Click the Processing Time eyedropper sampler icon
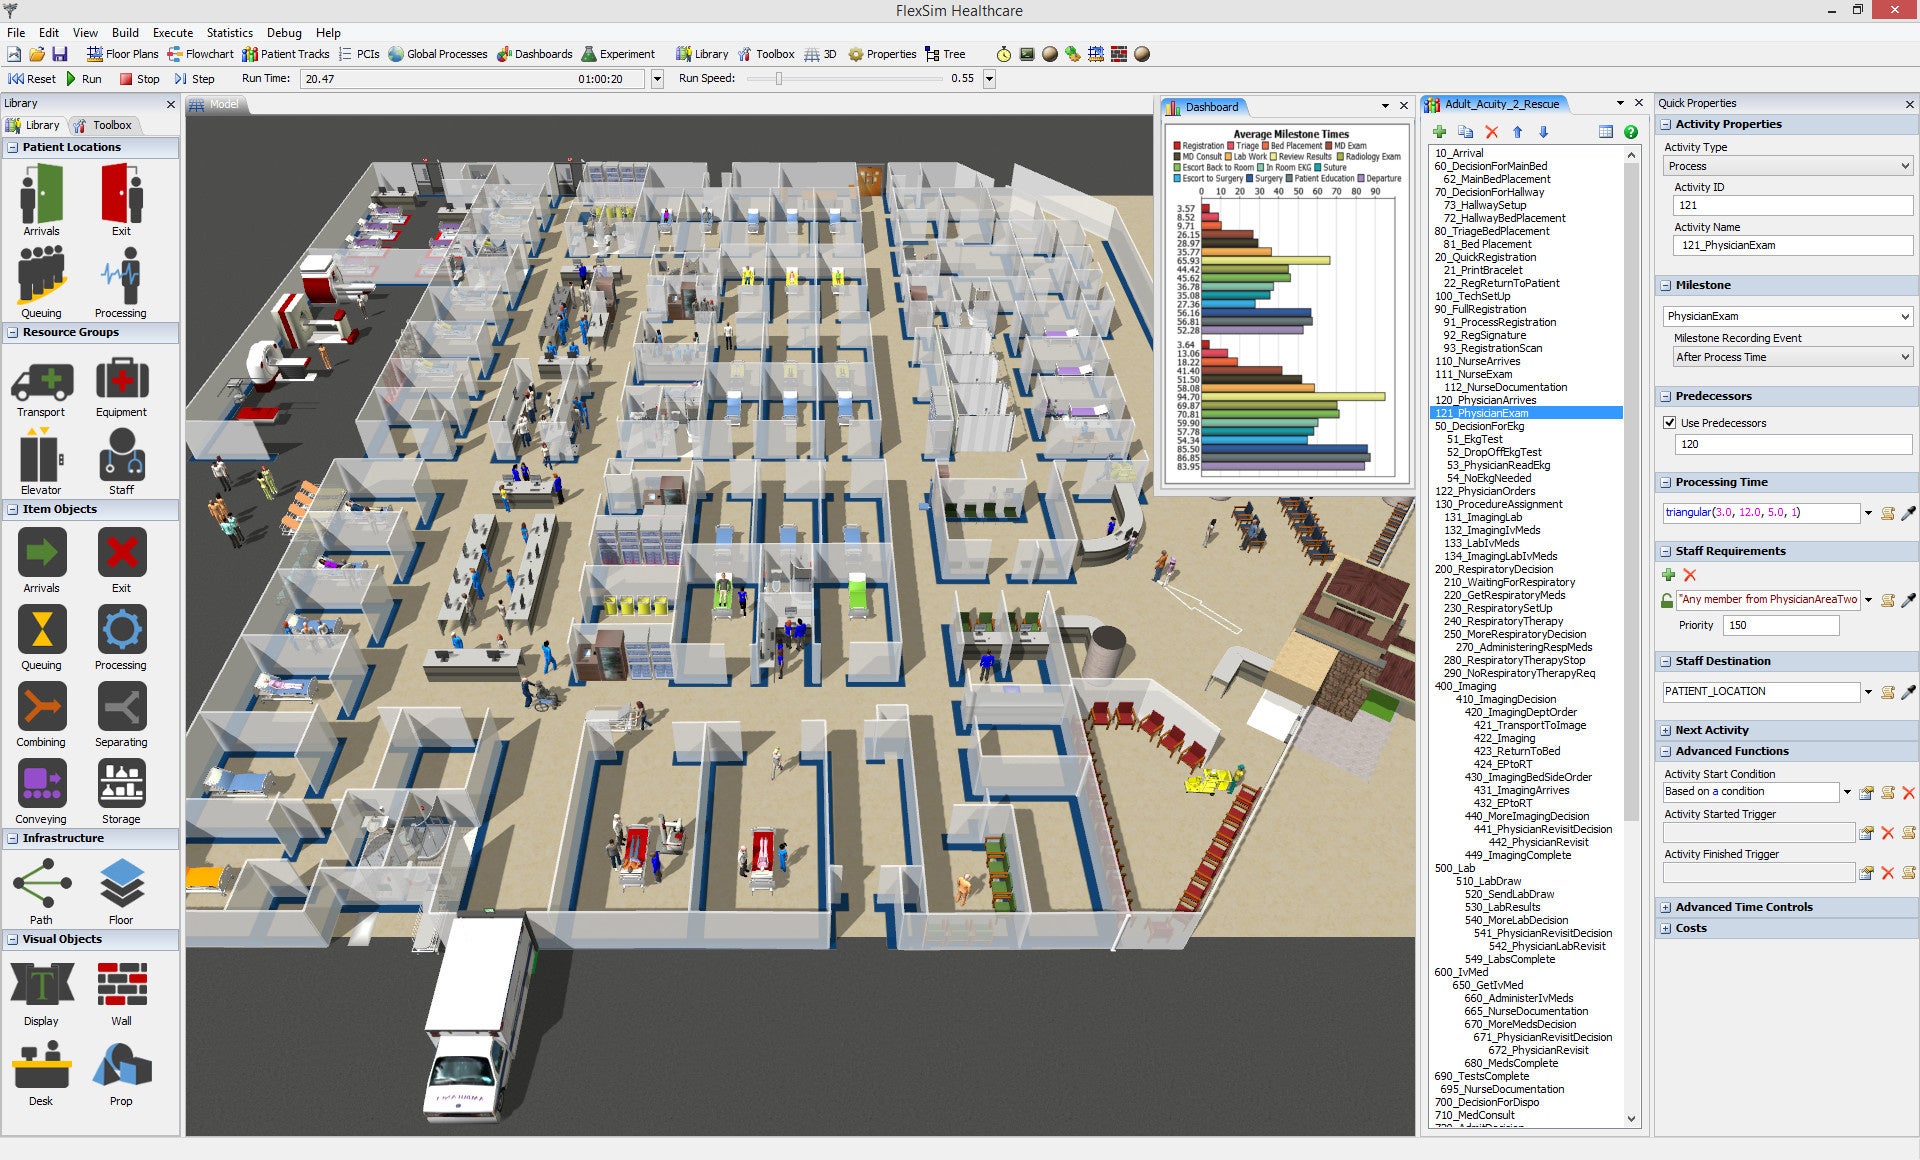This screenshot has width=1920, height=1160. 1908,513
